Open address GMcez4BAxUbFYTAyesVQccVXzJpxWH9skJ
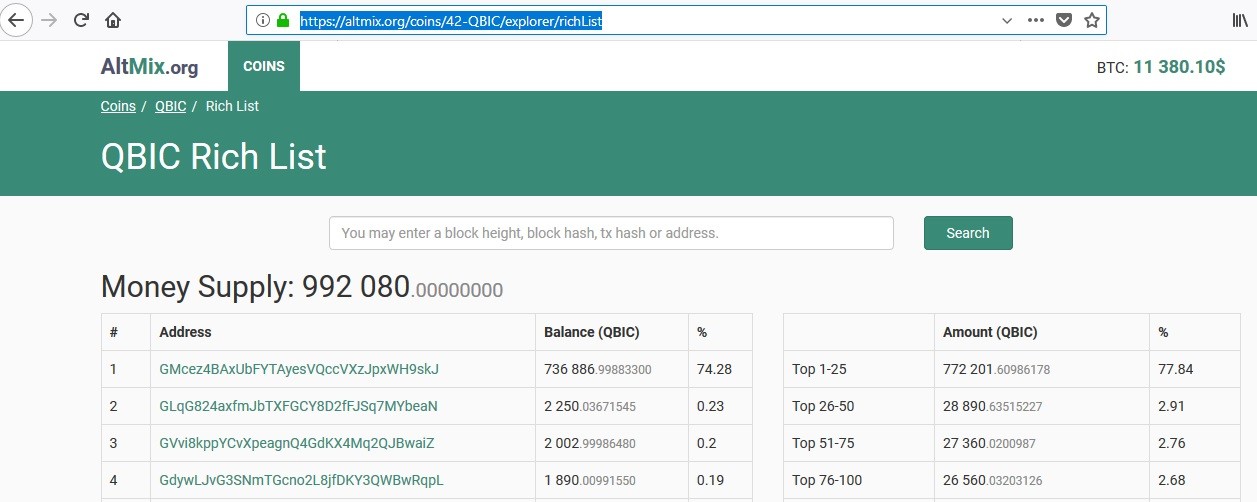The width and height of the screenshot is (1257, 502). pos(299,369)
